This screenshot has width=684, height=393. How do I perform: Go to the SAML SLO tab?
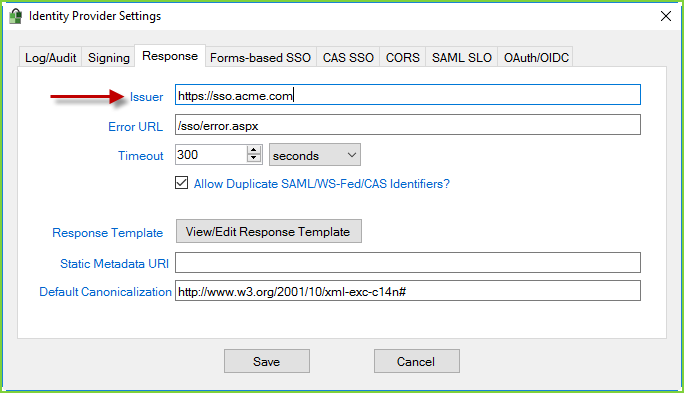pos(462,58)
